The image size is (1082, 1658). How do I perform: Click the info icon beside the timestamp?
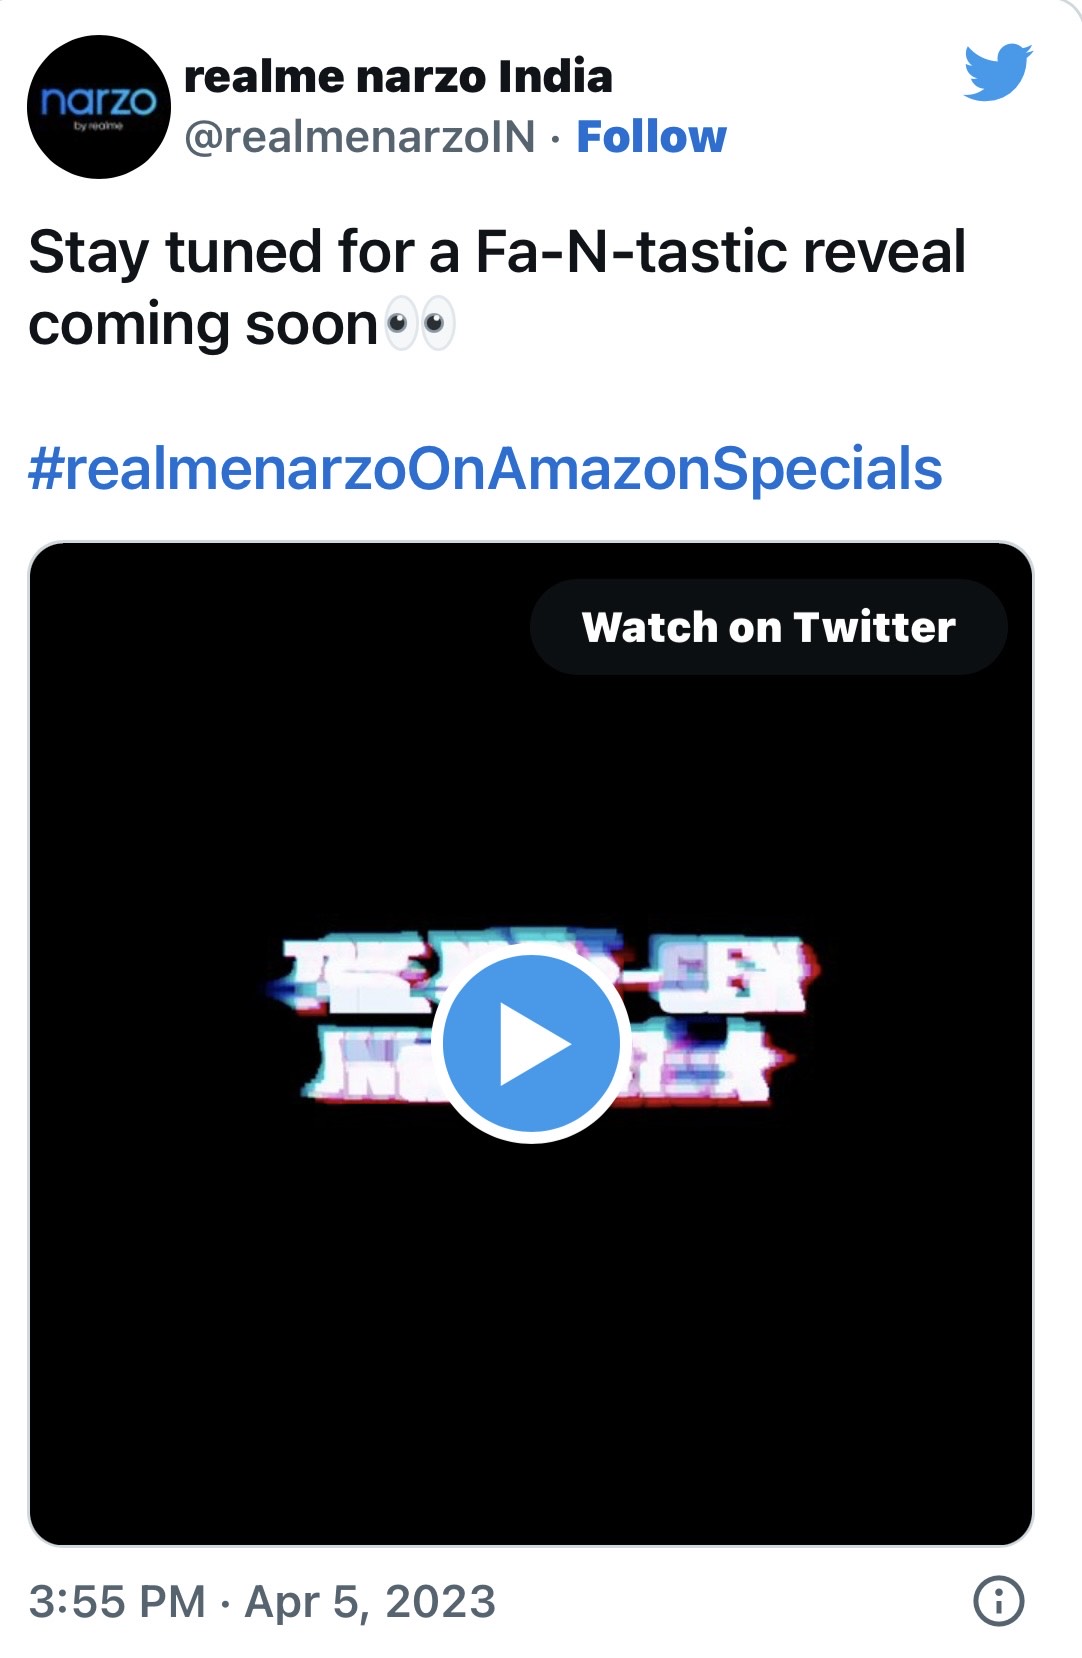pos(998,1600)
